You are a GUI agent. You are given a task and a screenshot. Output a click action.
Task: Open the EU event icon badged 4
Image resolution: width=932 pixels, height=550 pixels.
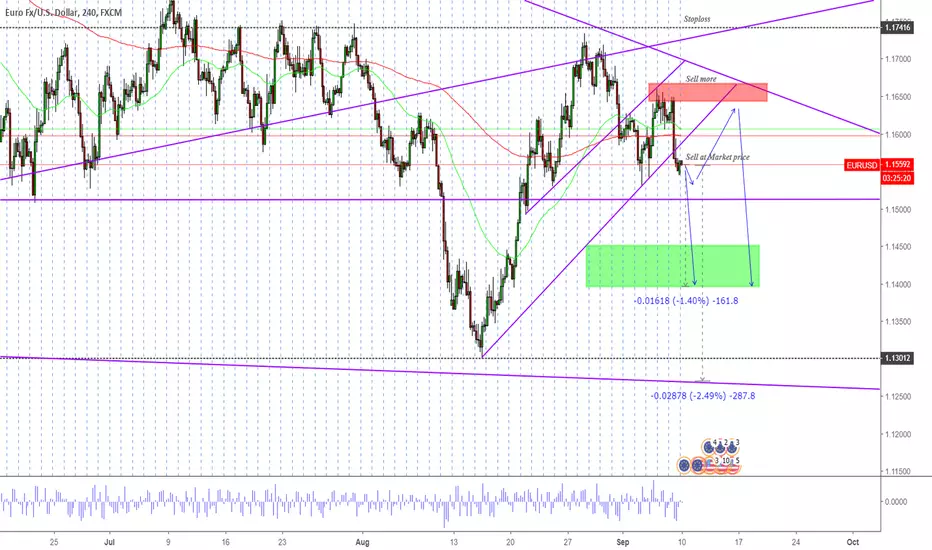(709, 447)
